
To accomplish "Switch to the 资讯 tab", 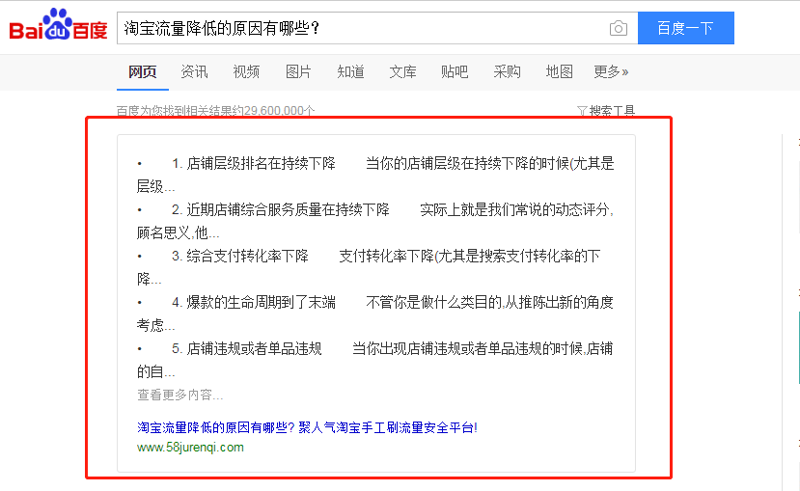I will pyautogui.click(x=194, y=72).
